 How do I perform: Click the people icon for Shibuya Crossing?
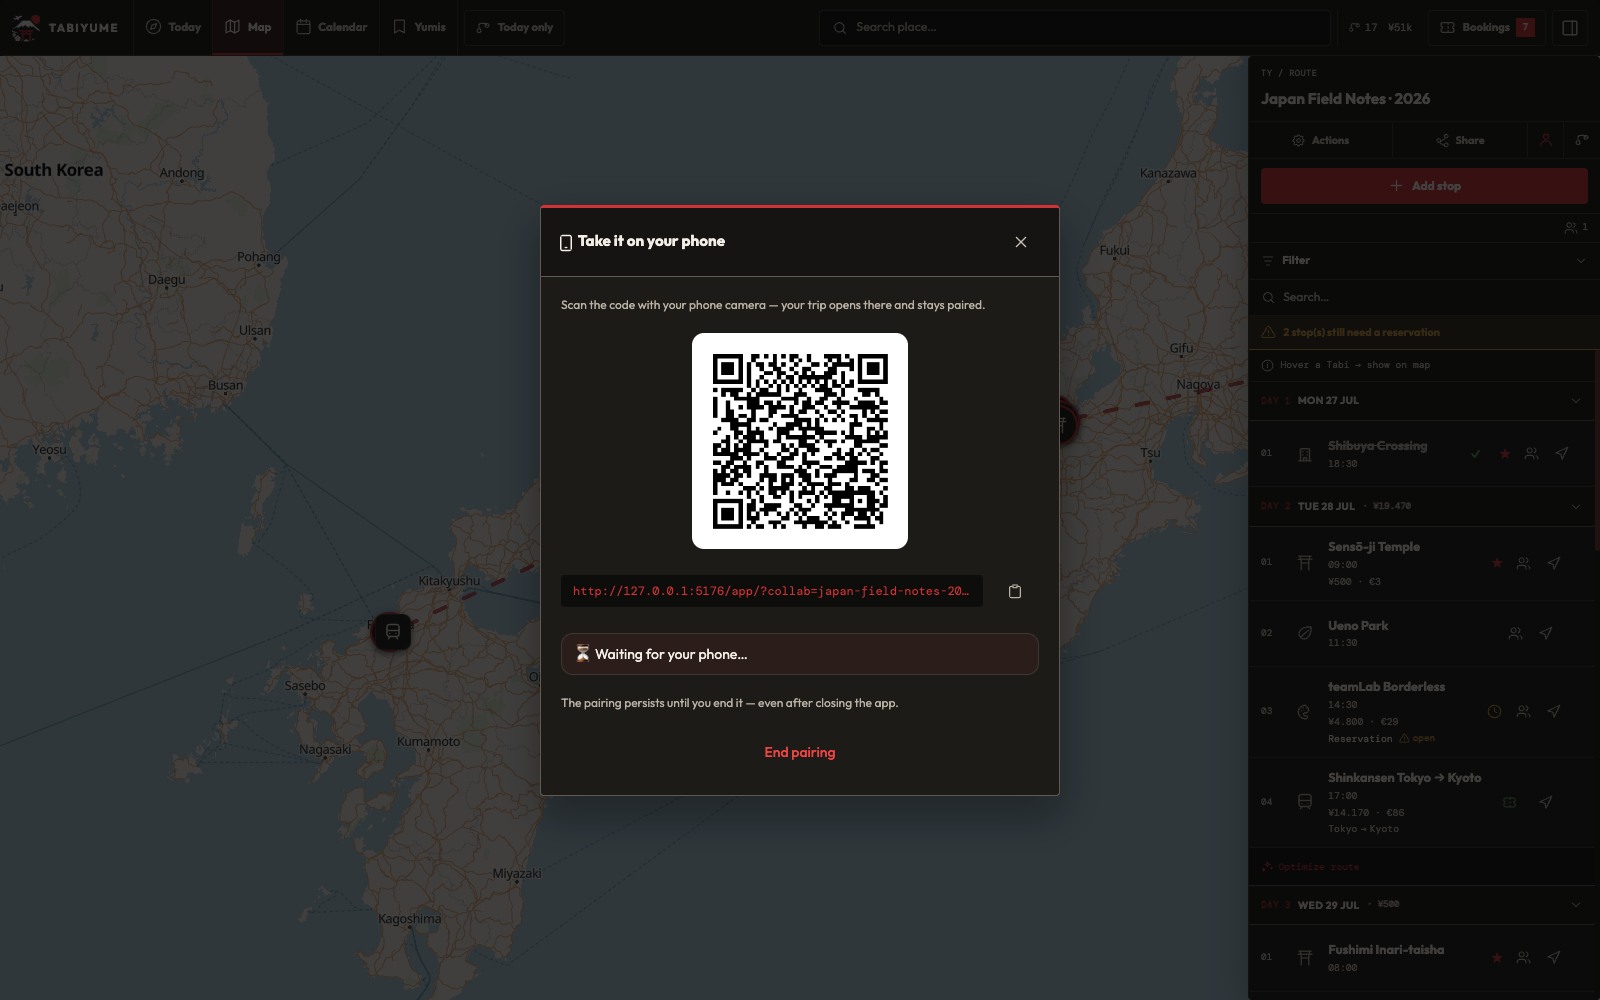click(1531, 454)
